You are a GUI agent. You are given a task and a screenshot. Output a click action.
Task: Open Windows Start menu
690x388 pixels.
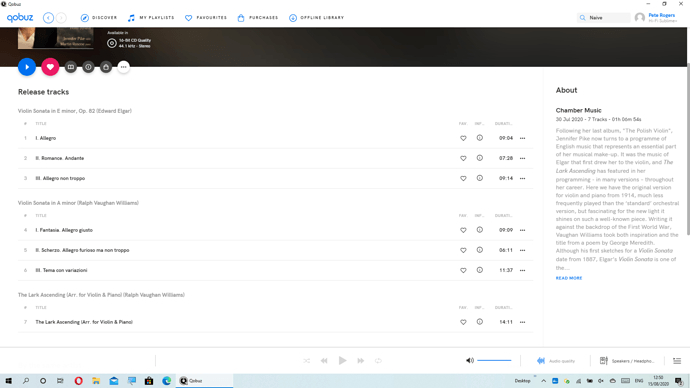(8, 381)
